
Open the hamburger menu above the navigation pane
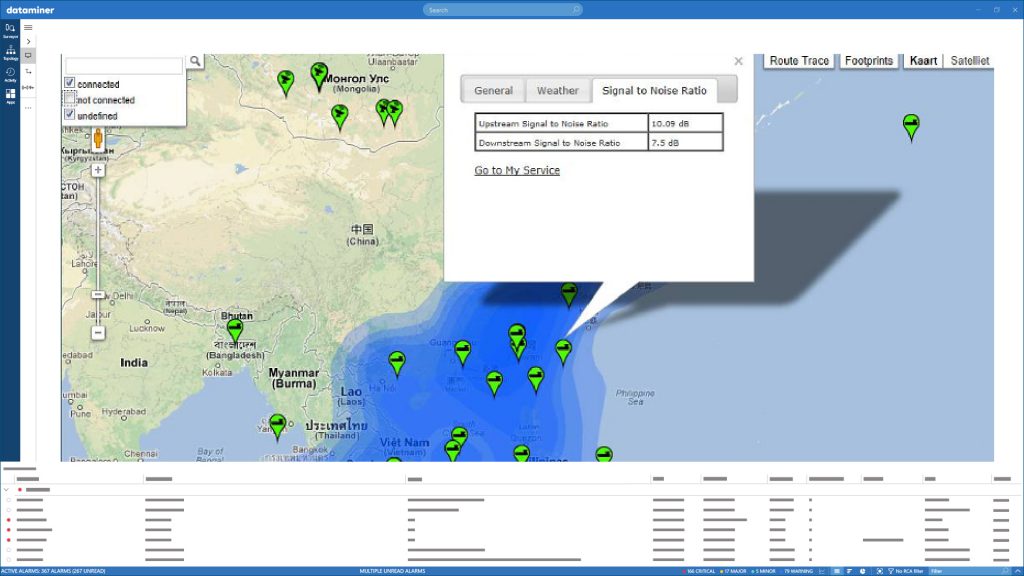pos(28,27)
